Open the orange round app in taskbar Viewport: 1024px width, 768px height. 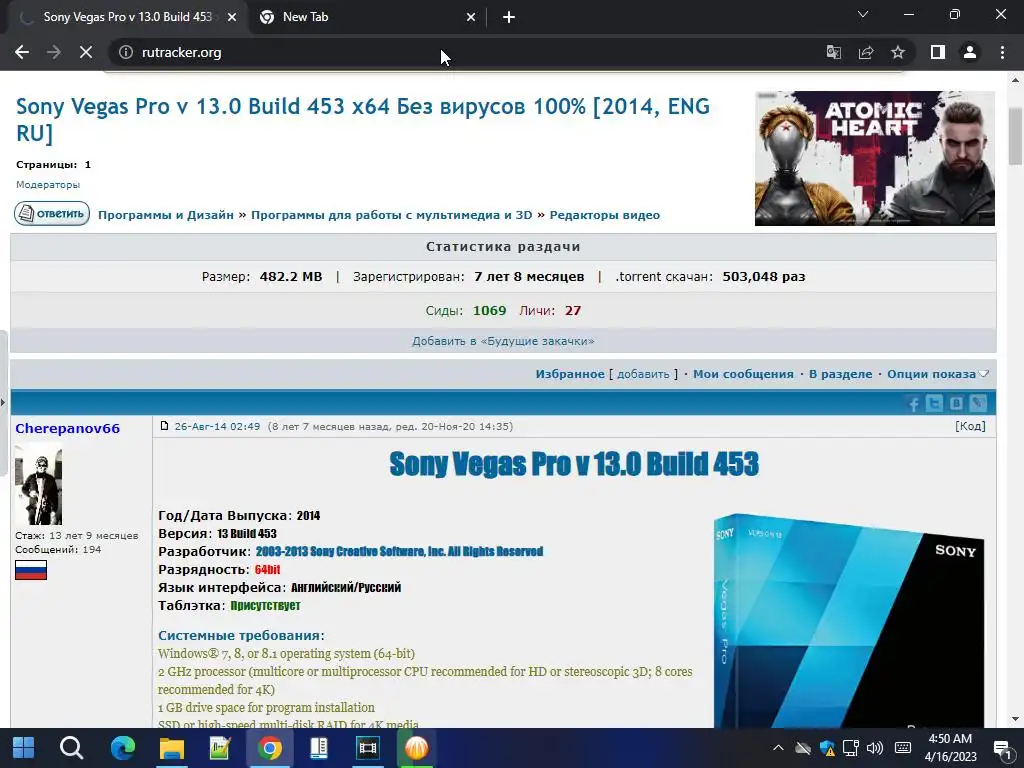click(416, 748)
